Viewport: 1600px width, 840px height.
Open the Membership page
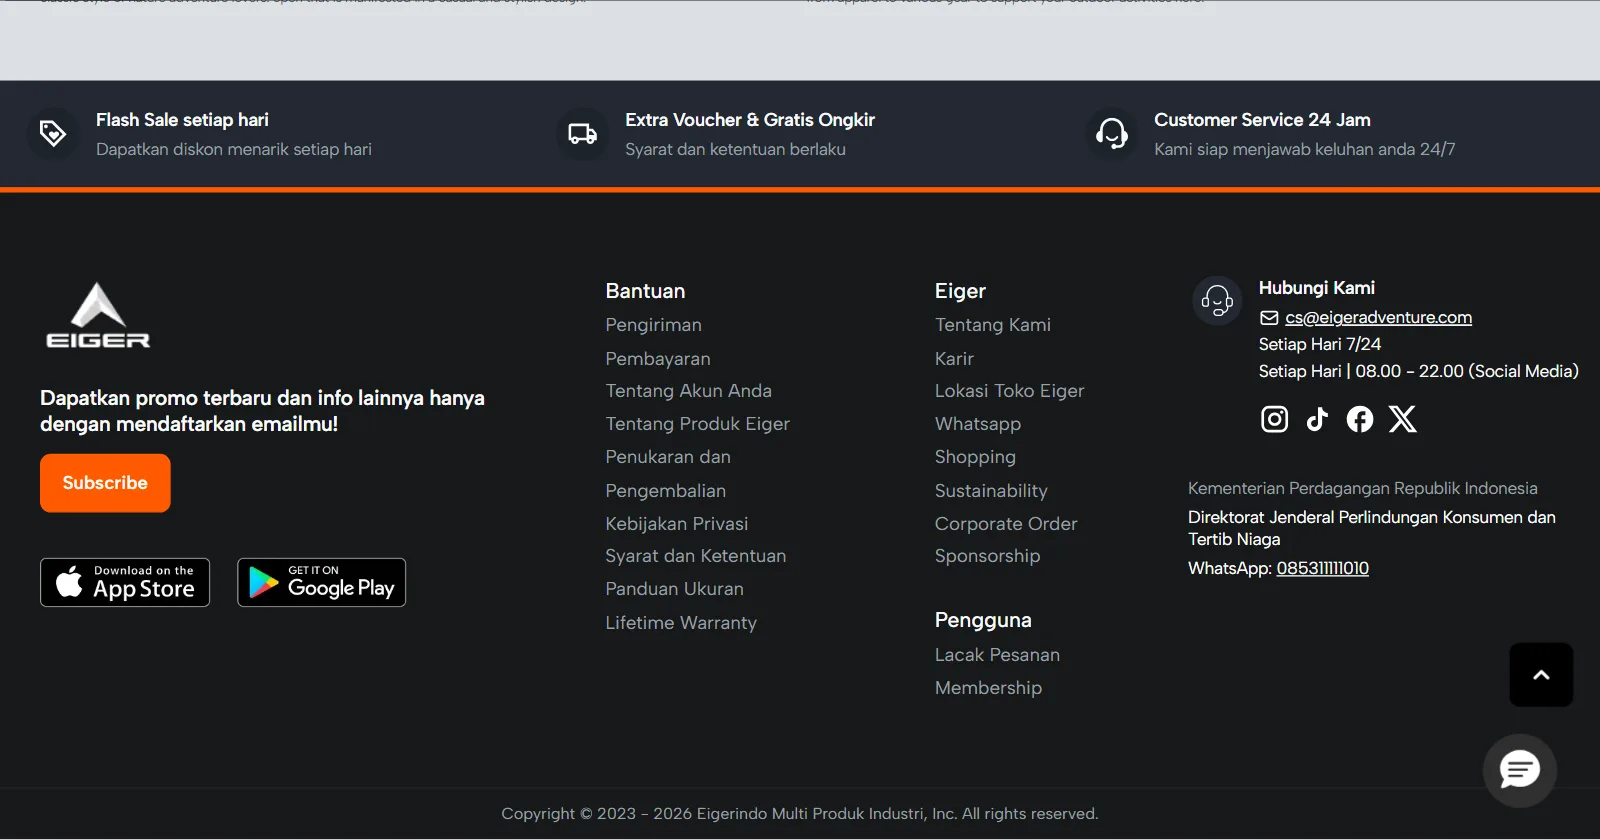(988, 688)
